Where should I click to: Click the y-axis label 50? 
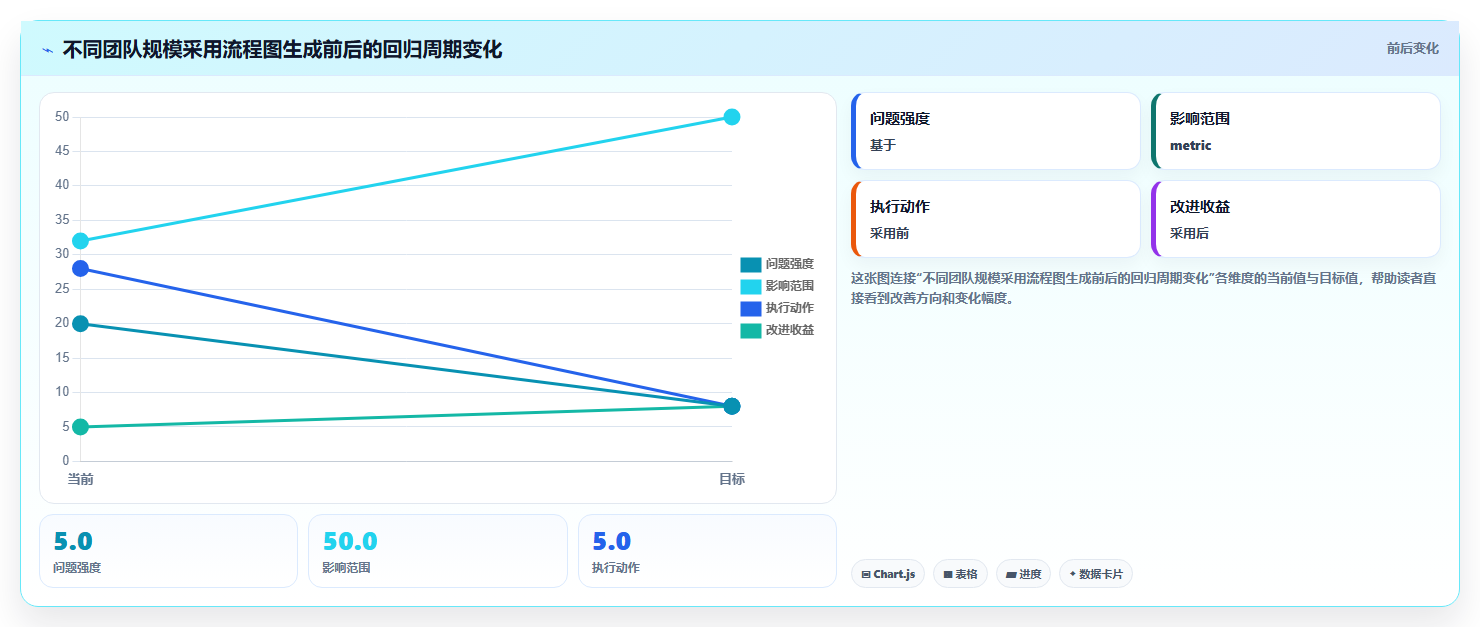[x=62, y=117]
